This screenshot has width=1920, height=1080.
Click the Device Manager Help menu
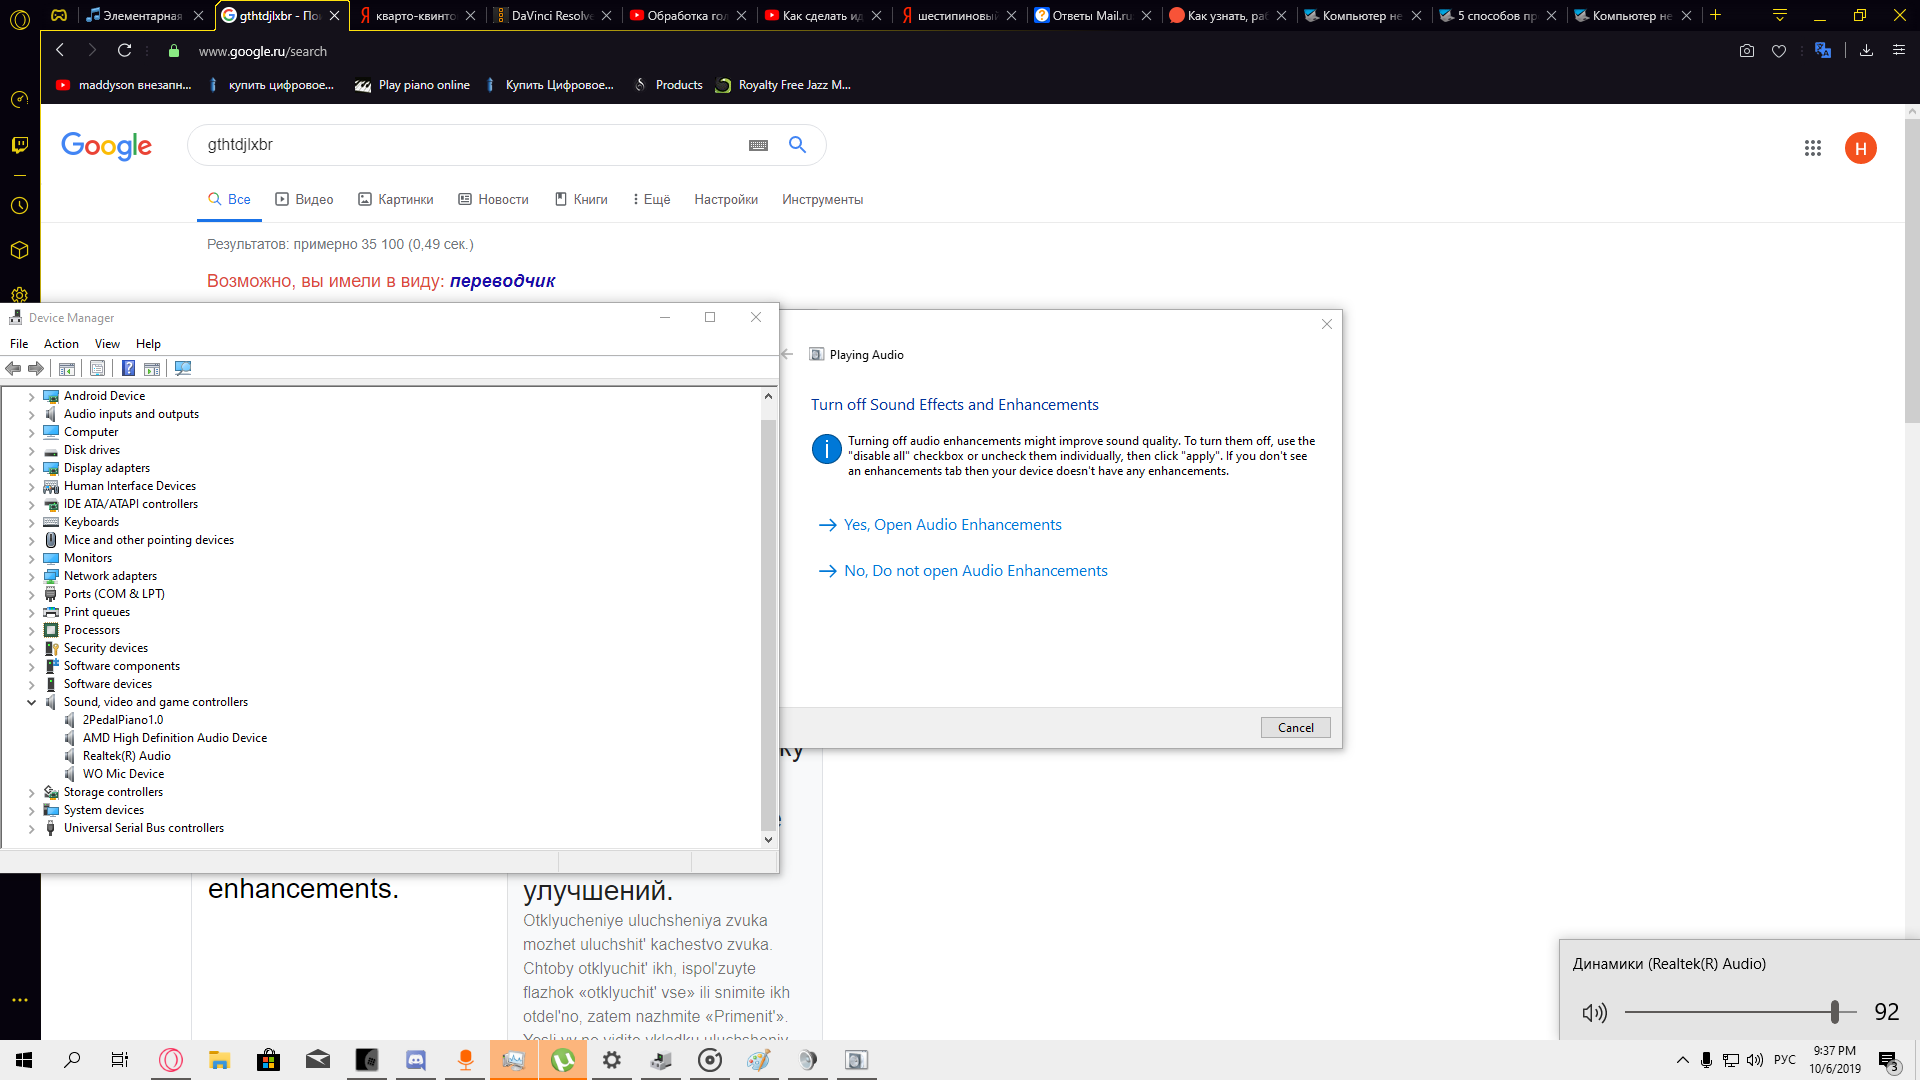click(148, 343)
